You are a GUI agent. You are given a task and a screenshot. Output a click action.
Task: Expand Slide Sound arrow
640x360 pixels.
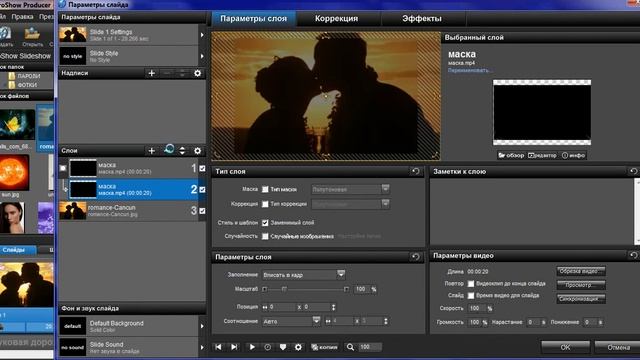point(202,347)
